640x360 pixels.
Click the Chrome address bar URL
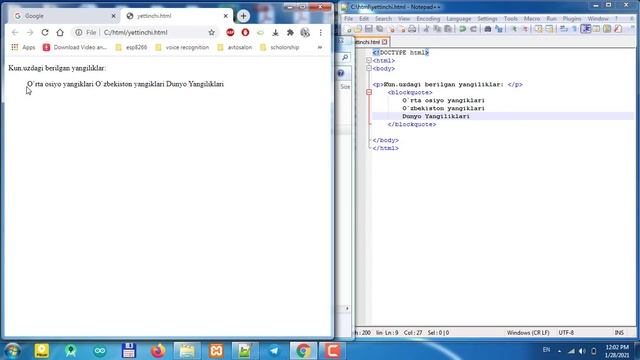pos(136,32)
